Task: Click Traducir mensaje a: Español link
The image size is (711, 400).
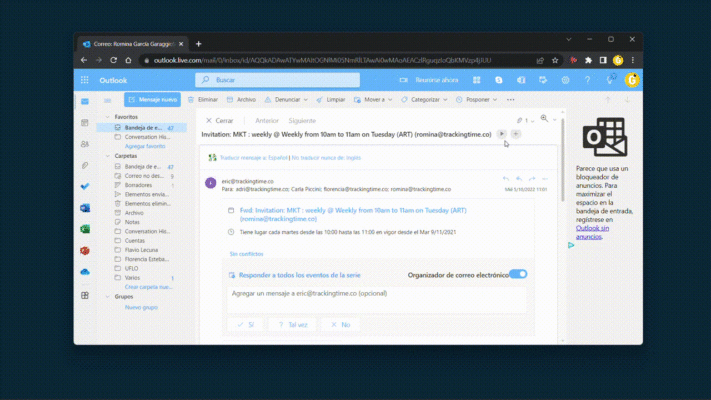Action: 253,158
